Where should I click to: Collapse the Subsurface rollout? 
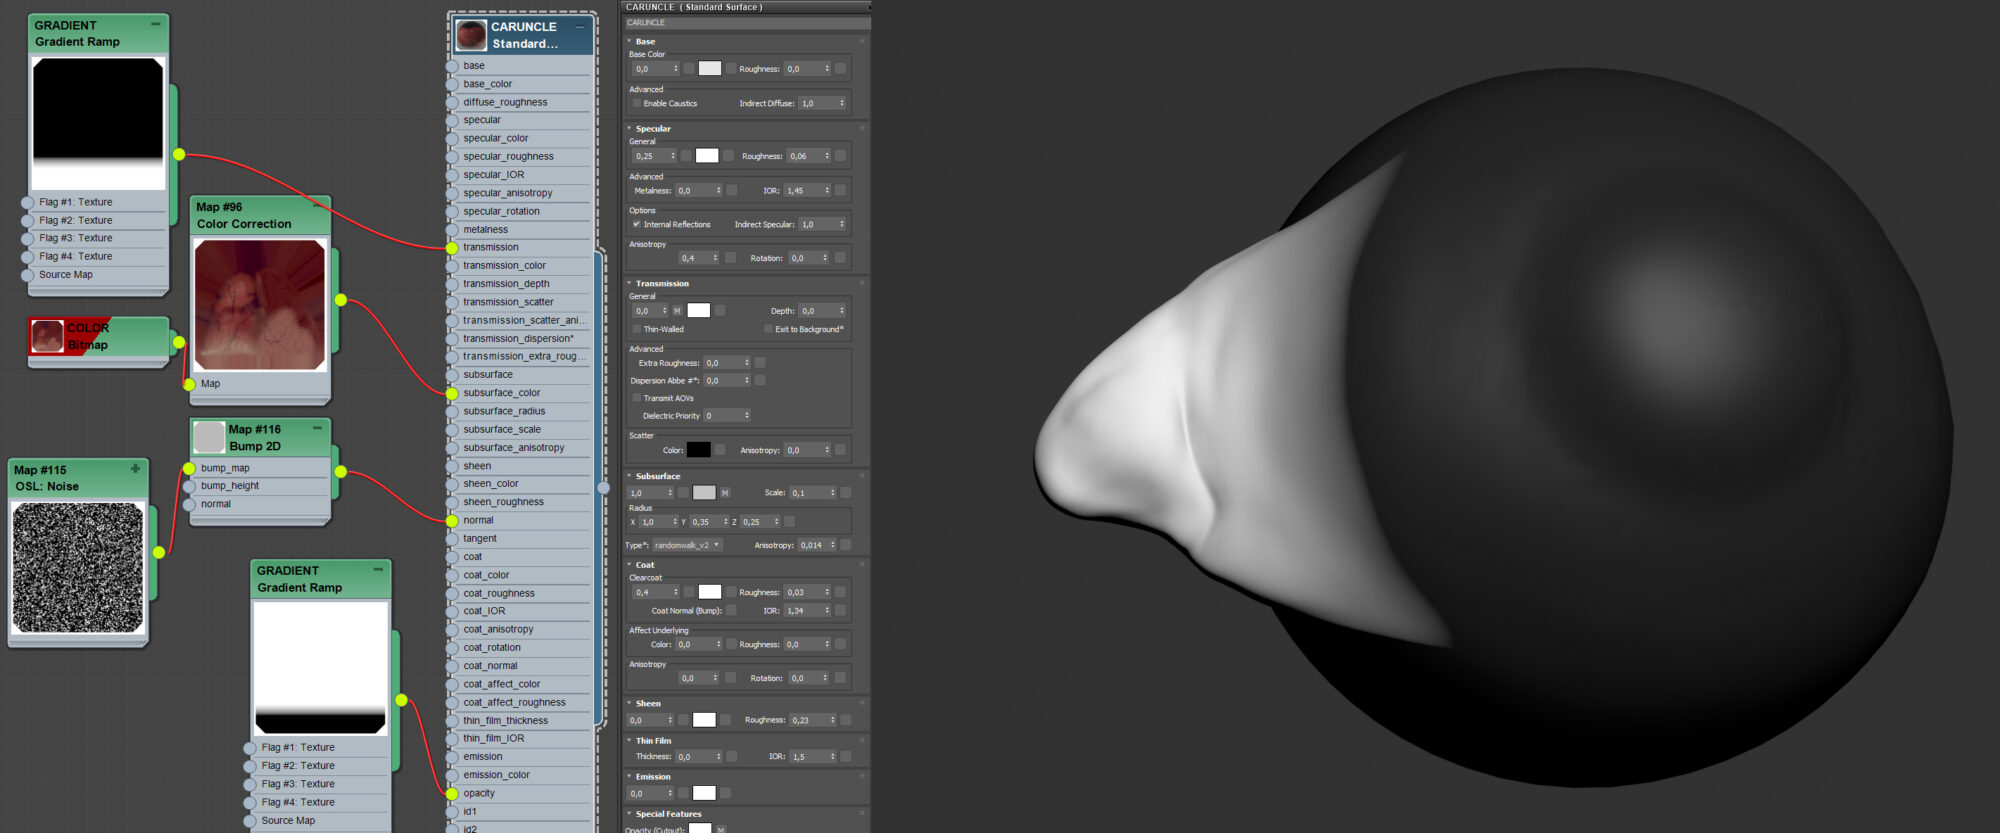pos(629,476)
